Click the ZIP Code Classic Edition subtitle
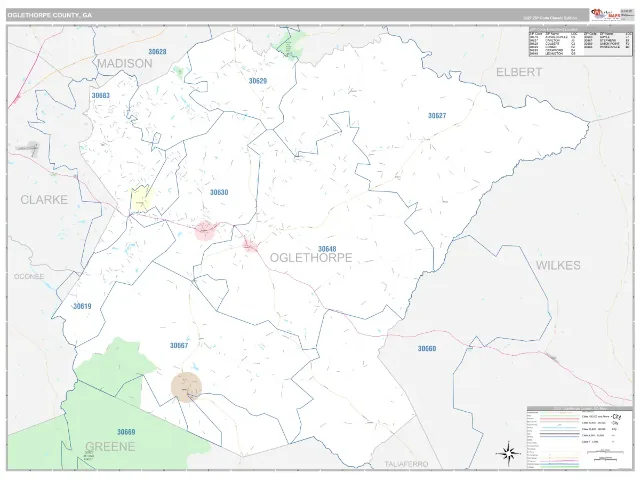This screenshot has height=480, width=640. pos(550,18)
